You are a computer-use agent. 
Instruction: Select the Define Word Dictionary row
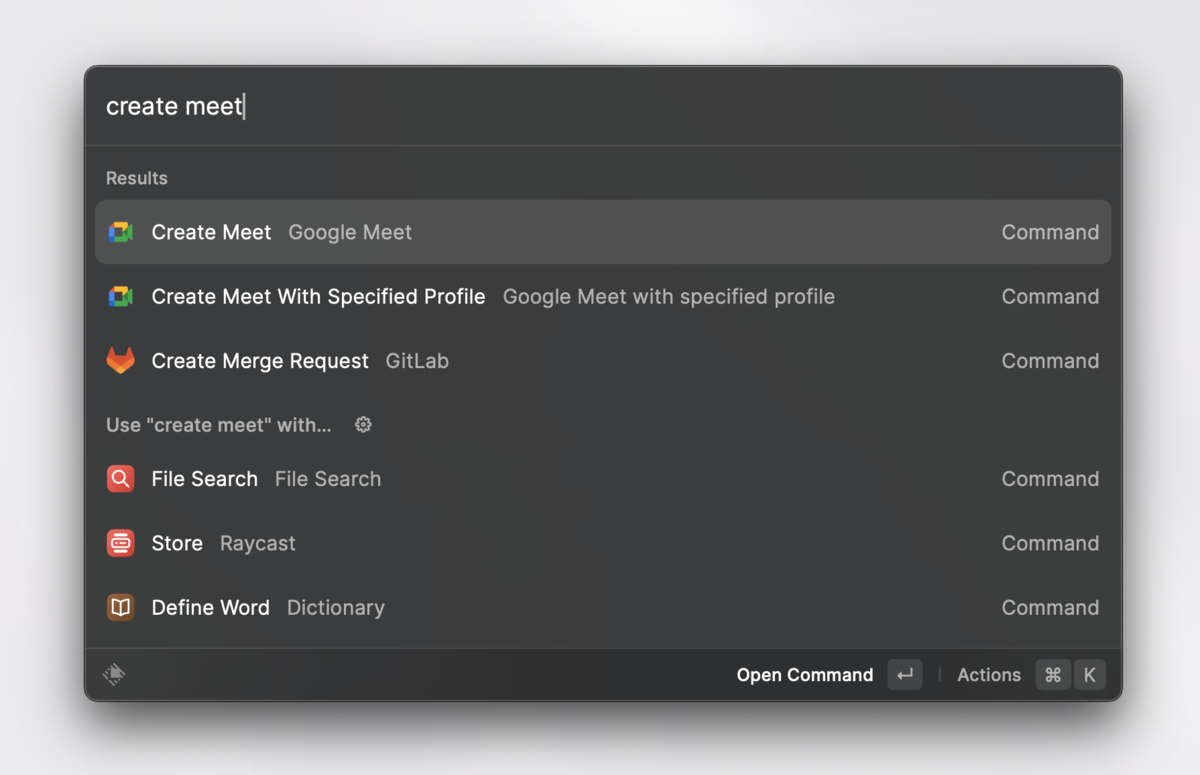pos(603,607)
